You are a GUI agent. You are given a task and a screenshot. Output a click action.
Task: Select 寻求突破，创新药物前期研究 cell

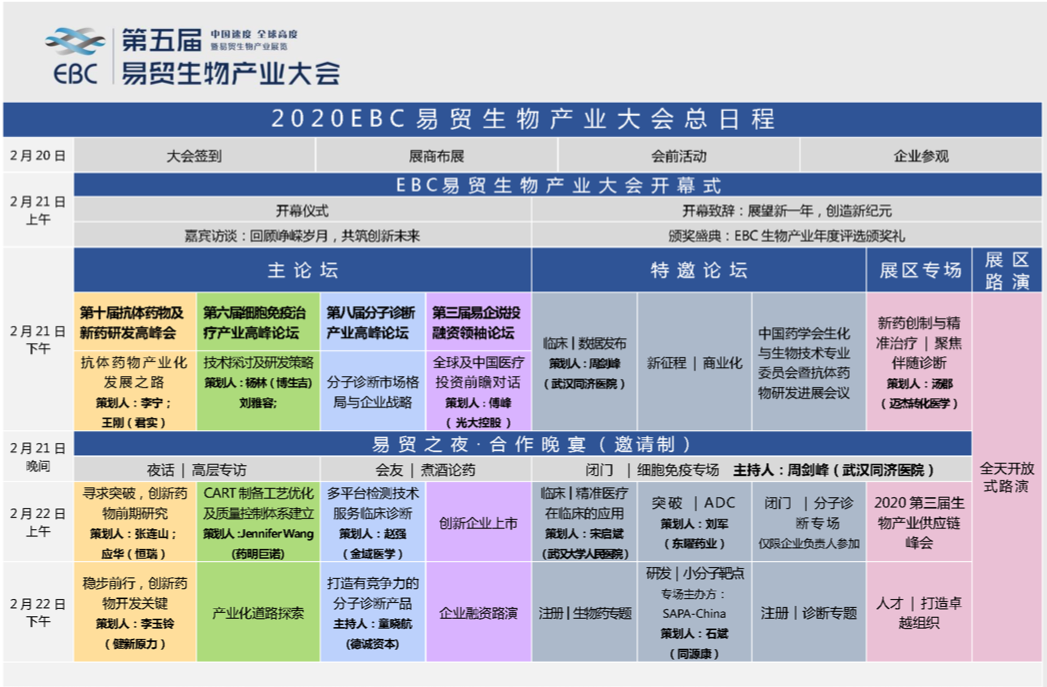click(x=134, y=521)
